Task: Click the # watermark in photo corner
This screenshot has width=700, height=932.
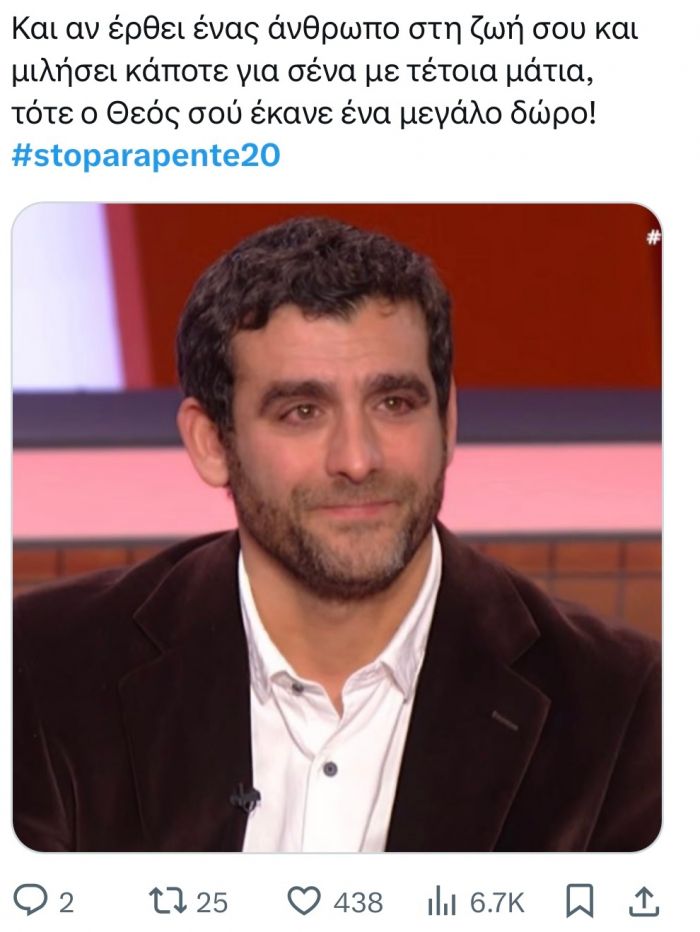Action: click(653, 238)
